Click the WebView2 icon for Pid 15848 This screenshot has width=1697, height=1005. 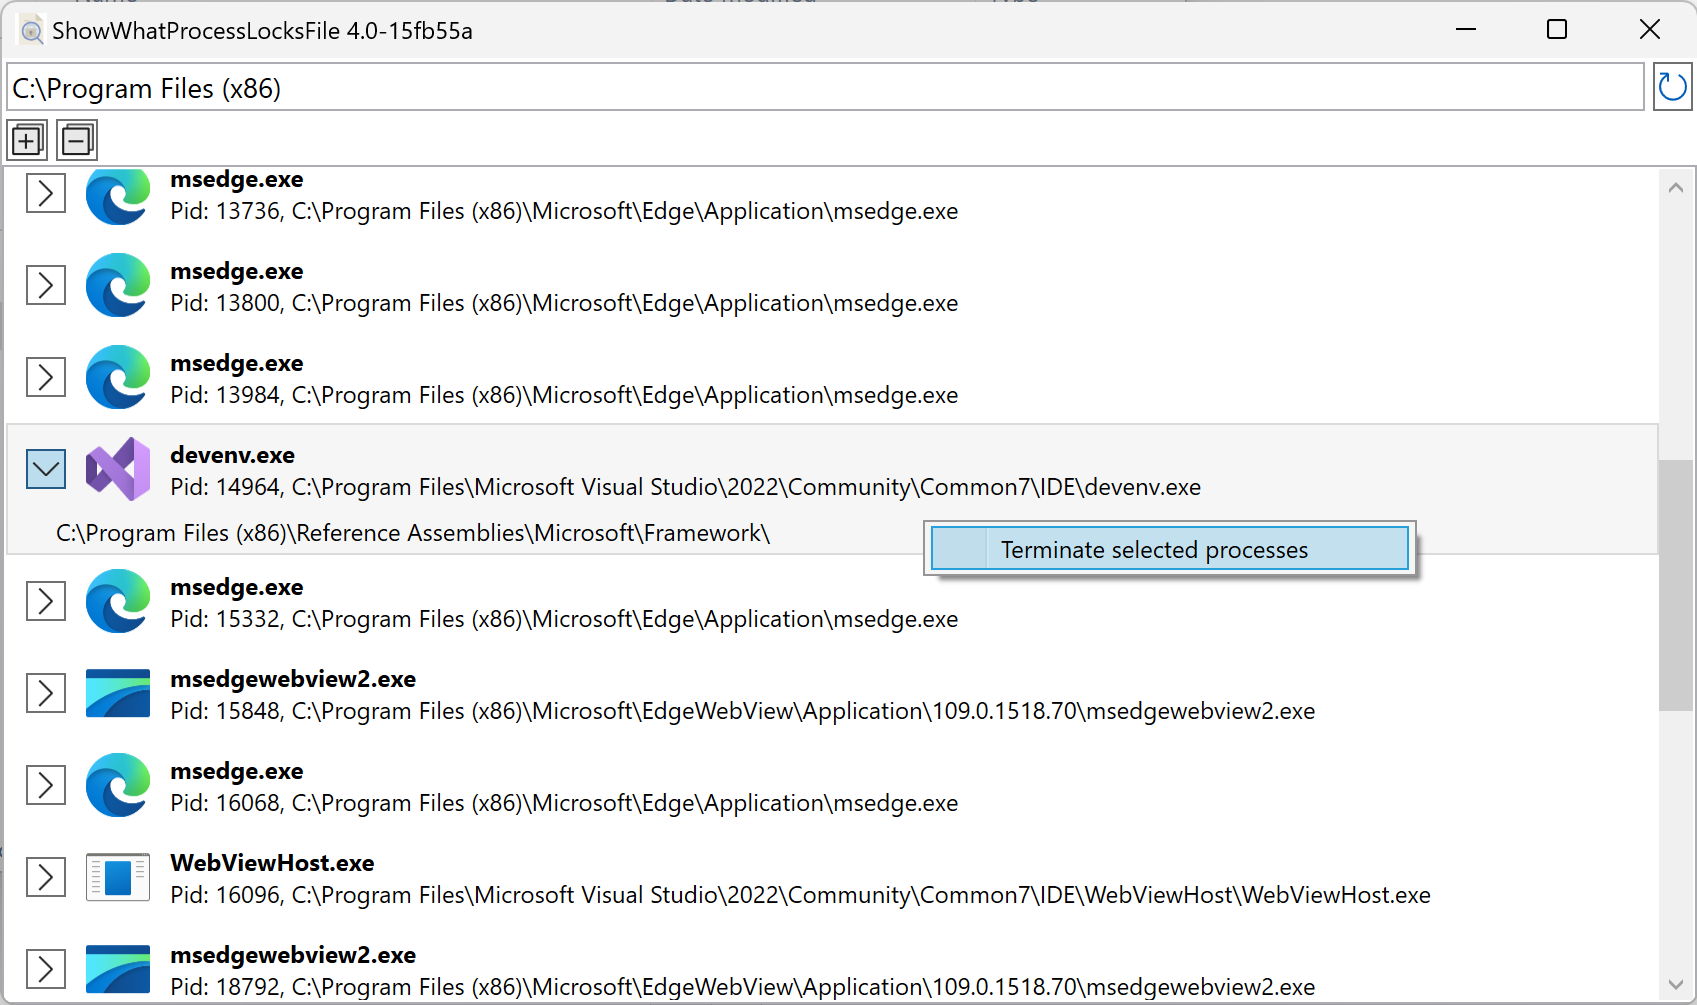point(118,693)
